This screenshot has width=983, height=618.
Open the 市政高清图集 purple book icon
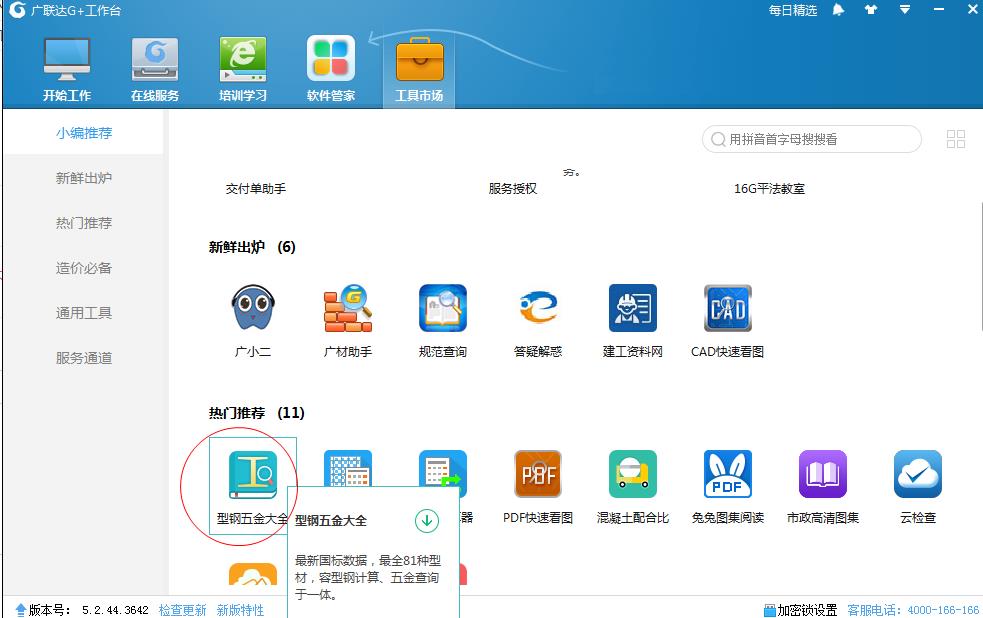(x=823, y=474)
